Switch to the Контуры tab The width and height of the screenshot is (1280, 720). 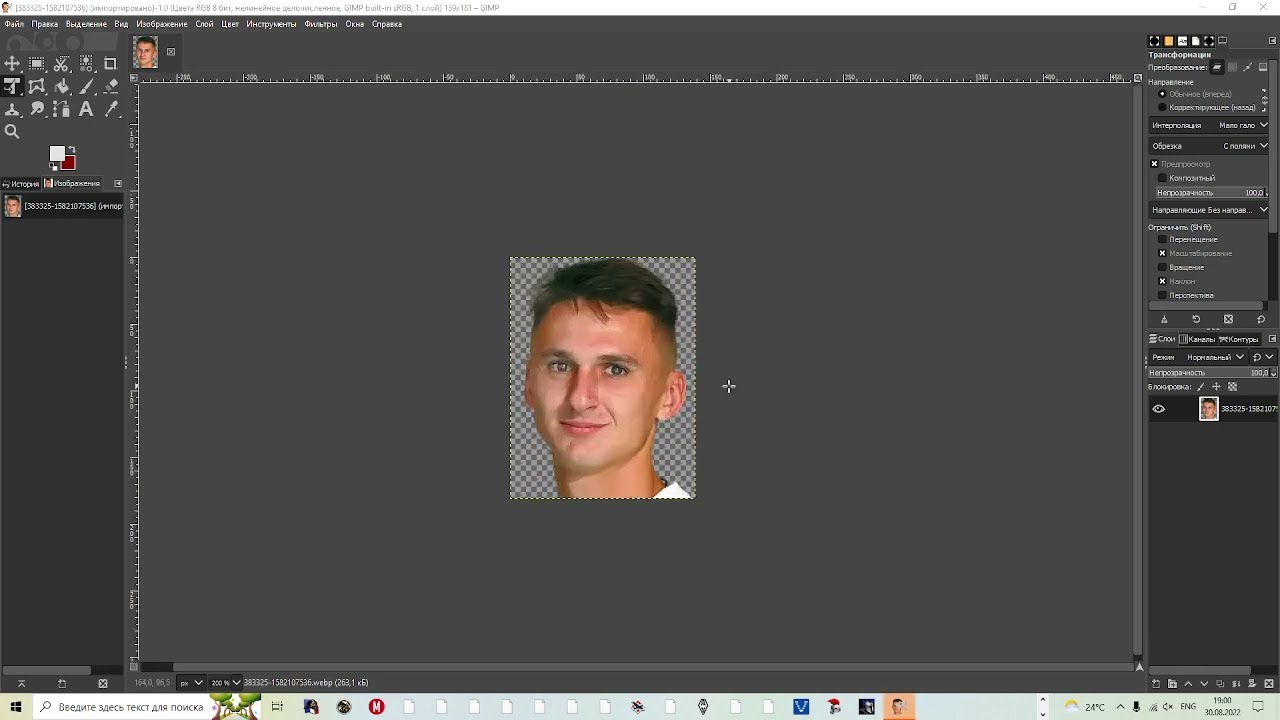click(x=1238, y=339)
